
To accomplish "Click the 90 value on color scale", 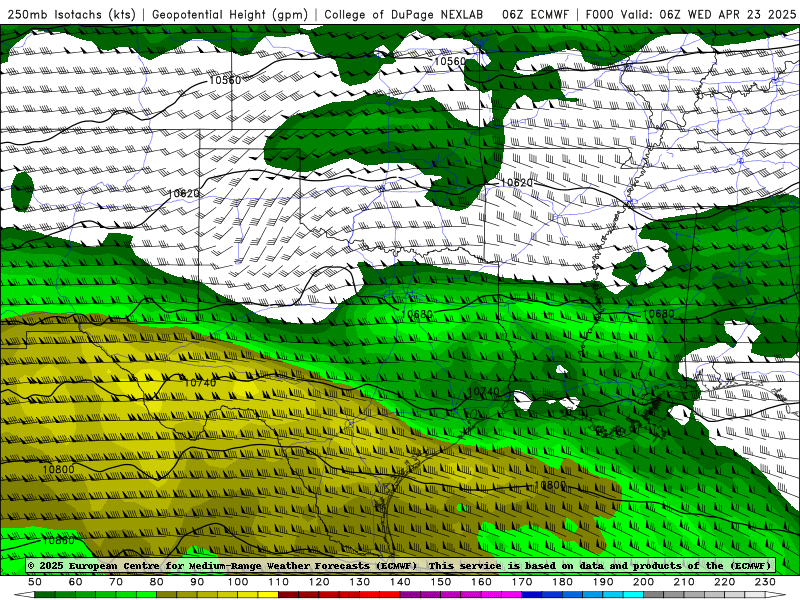I will (x=197, y=582).
